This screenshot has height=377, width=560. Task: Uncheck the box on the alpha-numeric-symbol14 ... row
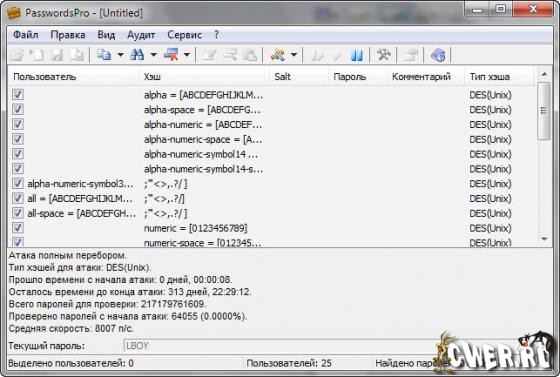pos(18,154)
